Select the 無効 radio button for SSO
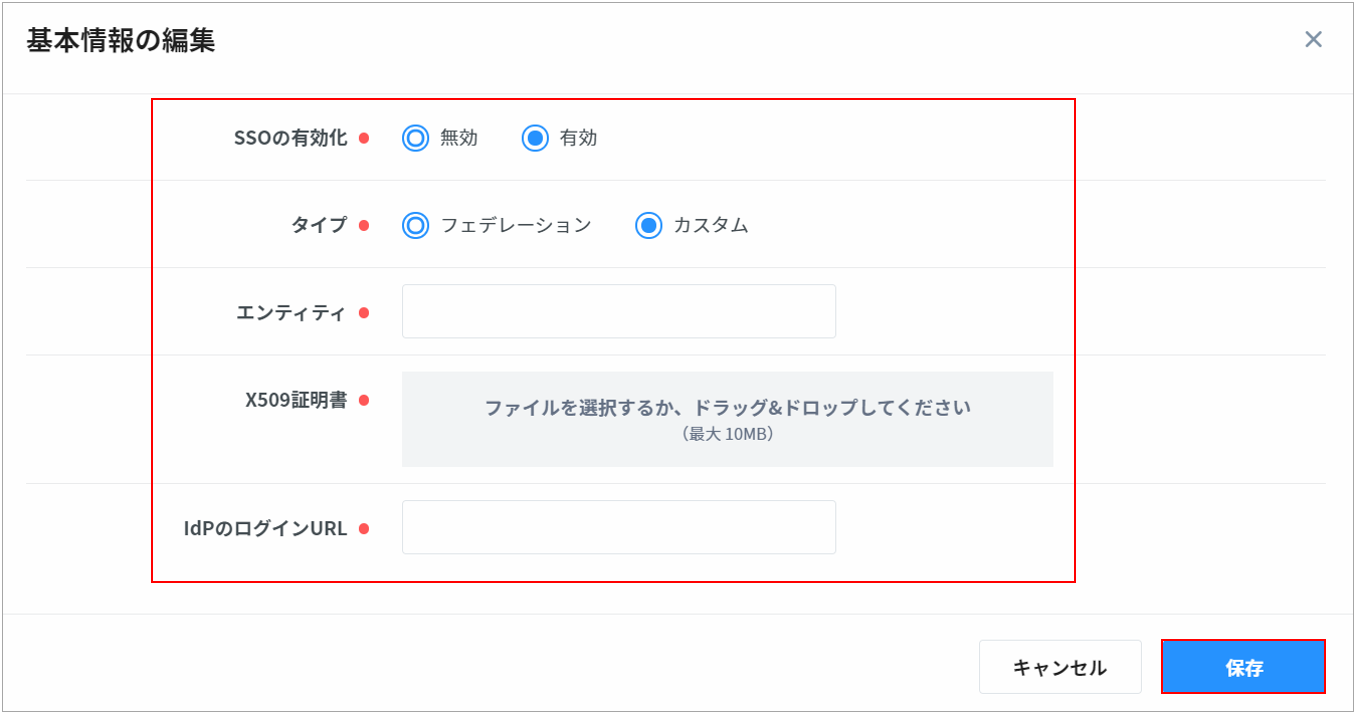The height and width of the screenshot is (714, 1356). click(x=415, y=138)
